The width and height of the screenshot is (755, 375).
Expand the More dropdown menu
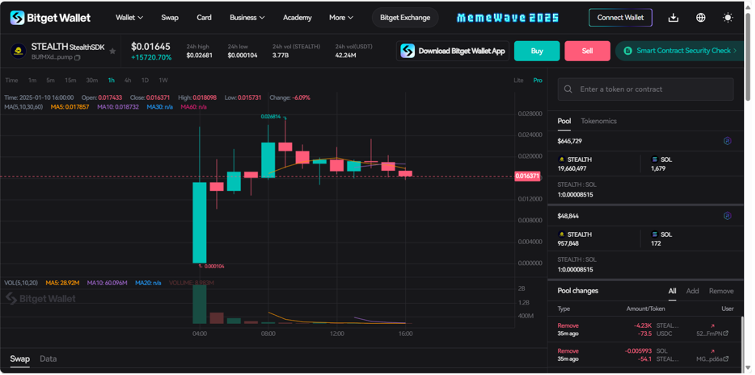tap(341, 18)
